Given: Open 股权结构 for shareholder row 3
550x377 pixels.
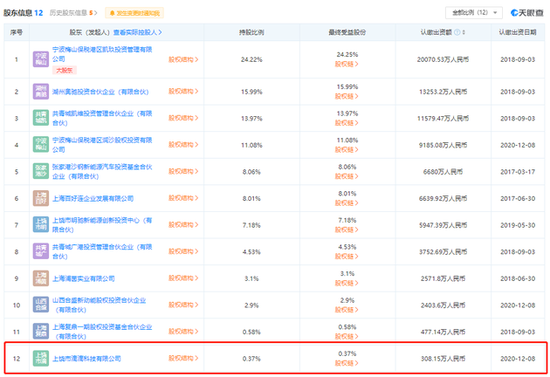Looking at the screenshot, I should [183, 118].
